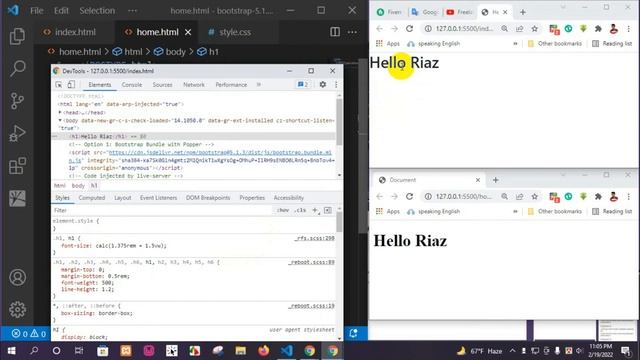The height and width of the screenshot is (360, 640).
Task: Open the Computed styles tab
Action: (92, 198)
